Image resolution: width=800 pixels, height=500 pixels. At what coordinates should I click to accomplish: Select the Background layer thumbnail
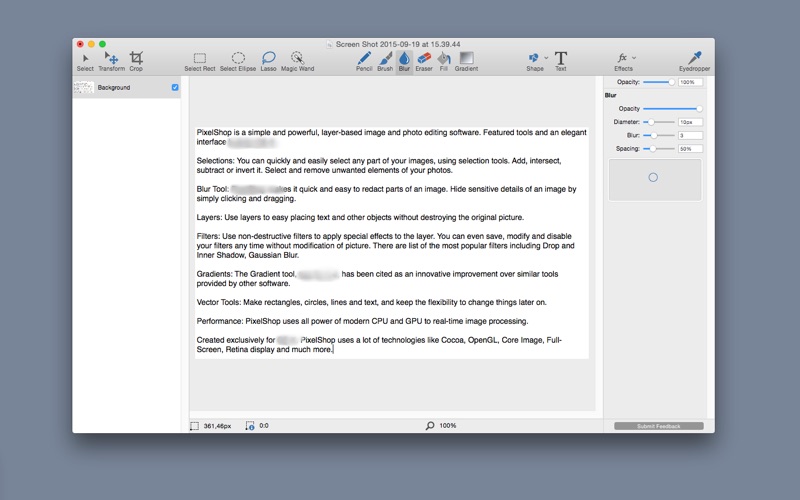click(84, 87)
